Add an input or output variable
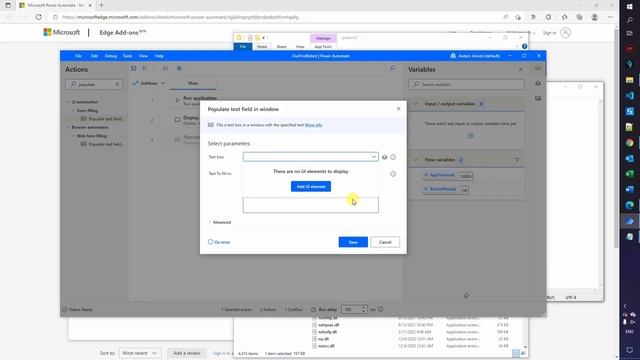 tap(470, 136)
